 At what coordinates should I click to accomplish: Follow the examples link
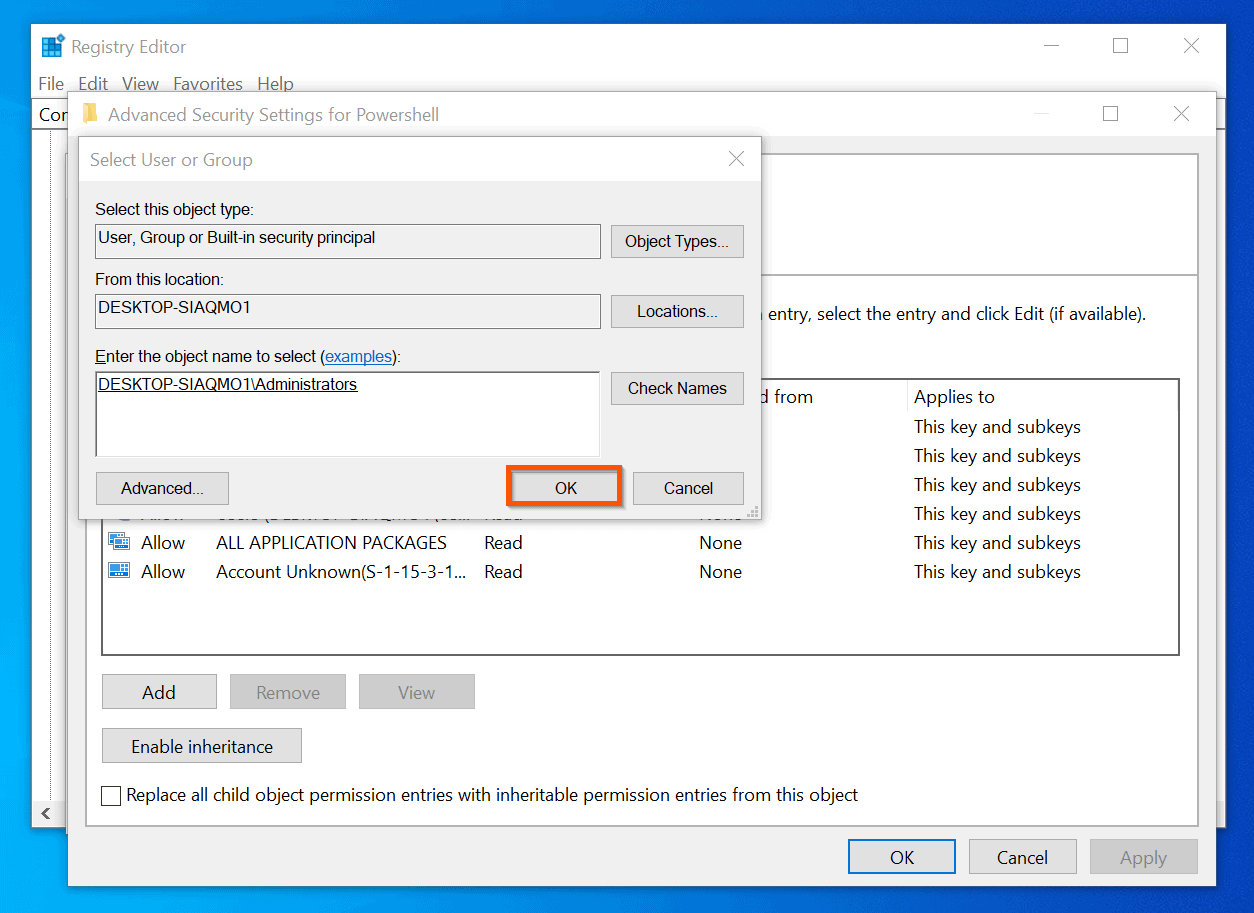[359, 357]
